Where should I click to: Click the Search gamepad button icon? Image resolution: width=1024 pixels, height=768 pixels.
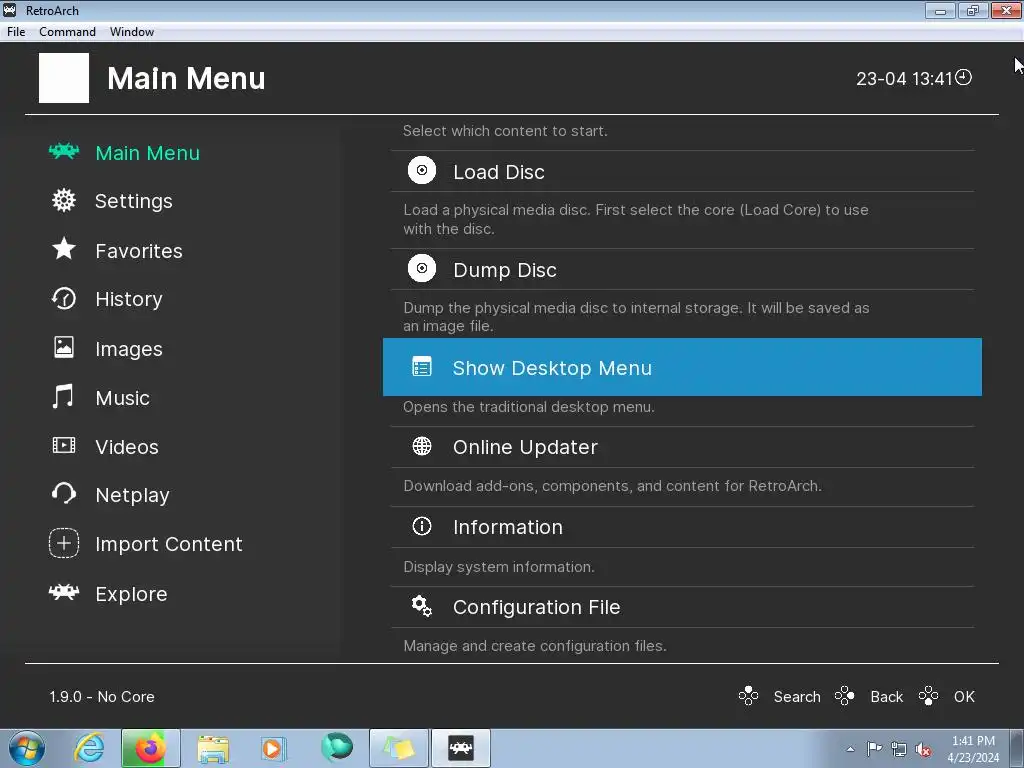[748, 696]
